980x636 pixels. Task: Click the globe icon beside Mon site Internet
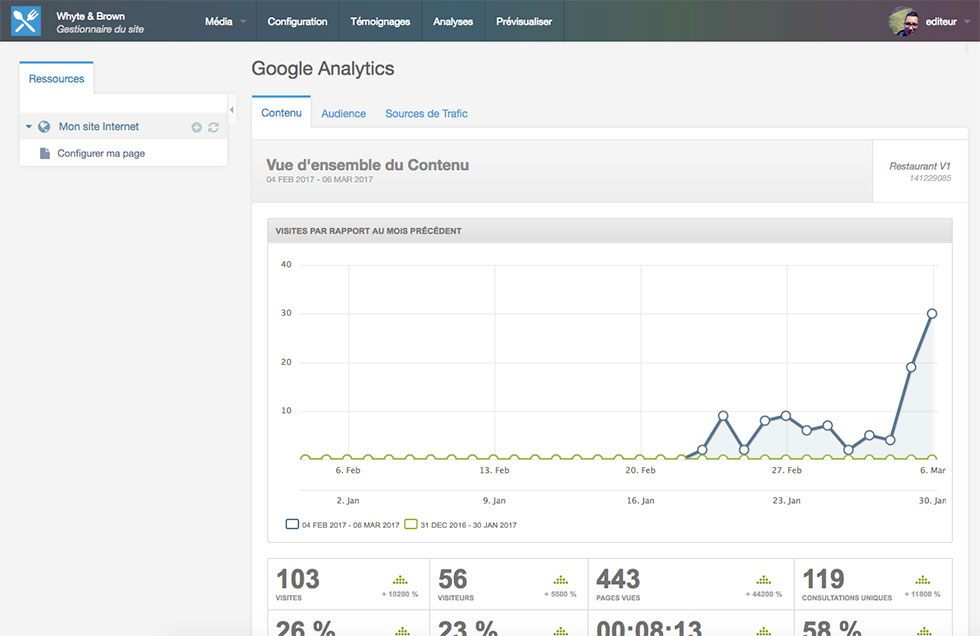[44, 127]
